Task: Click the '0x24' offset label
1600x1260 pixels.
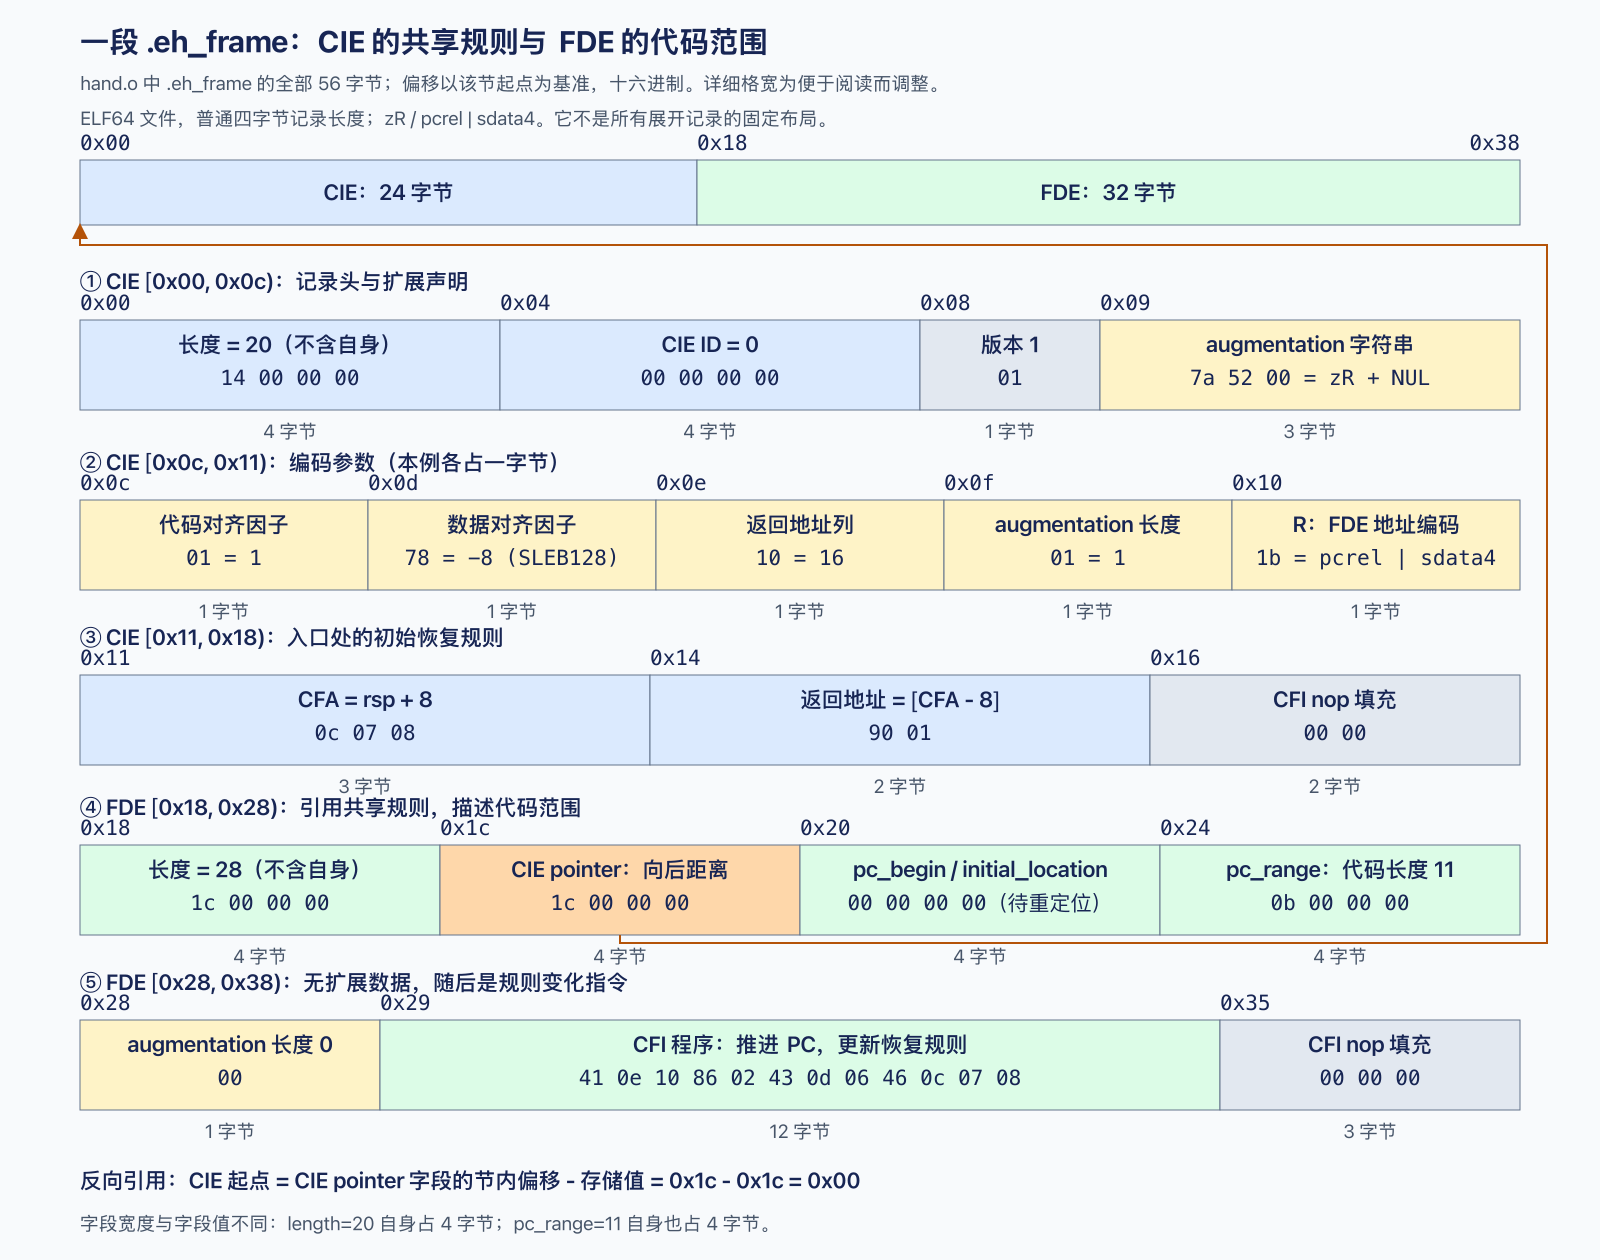Action: pos(1185,828)
